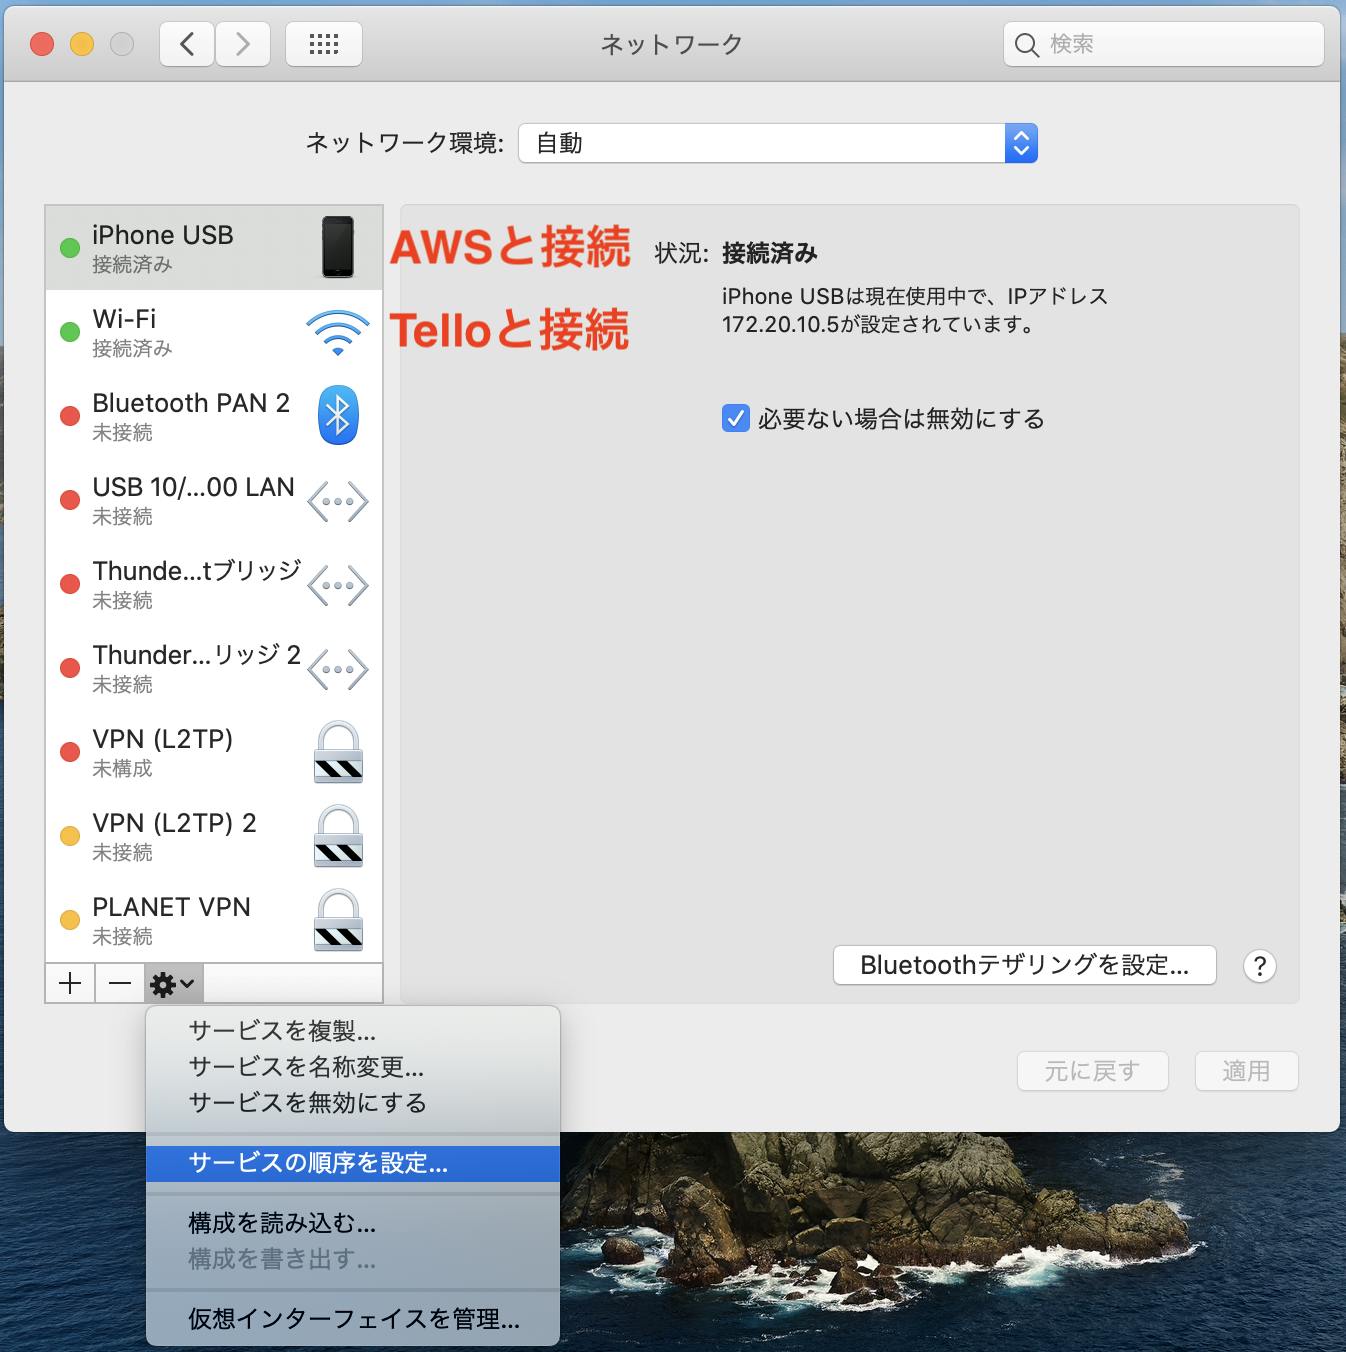Image resolution: width=1346 pixels, height=1352 pixels.
Task: Click the 状況: 接続済み status text
Action: pos(736,253)
